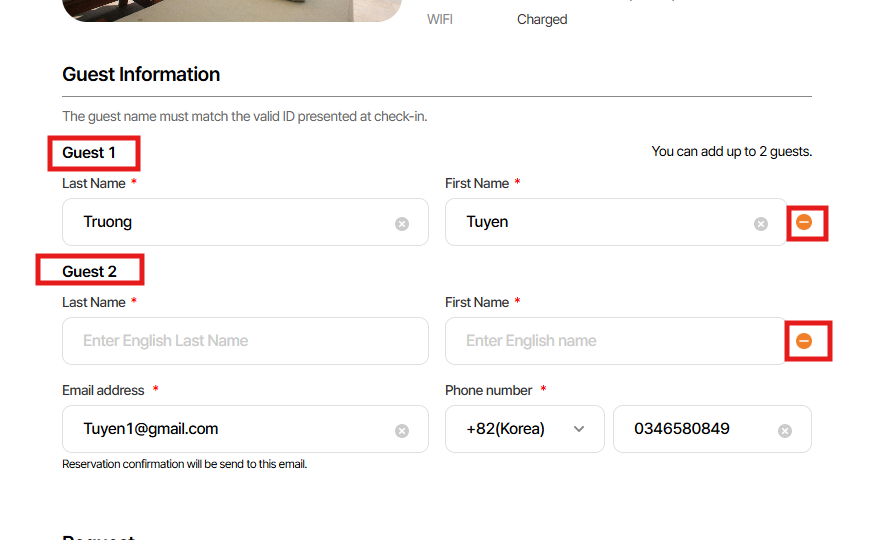Clear the Guest 1 Last Name "Truong" field
The image size is (881, 540).
pyautogui.click(x=402, y=224)
